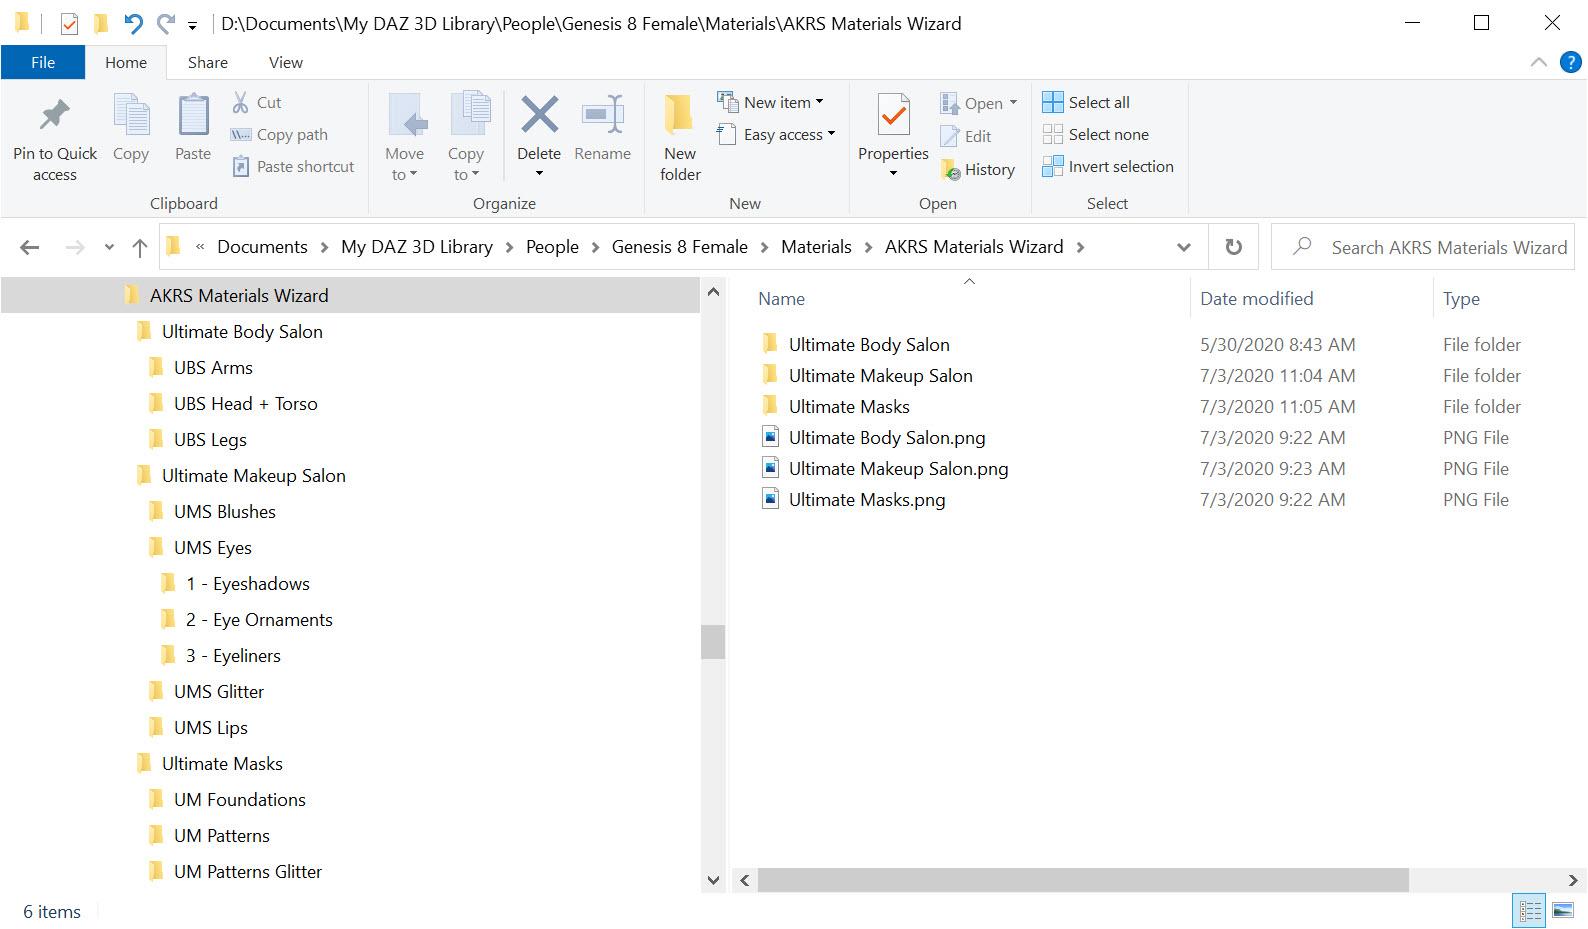Select Ultimate Masks folder in file list
Image resolution: width=1588 pixels, height=929 pixels.
pyautogui.click(x=849, y=406)
